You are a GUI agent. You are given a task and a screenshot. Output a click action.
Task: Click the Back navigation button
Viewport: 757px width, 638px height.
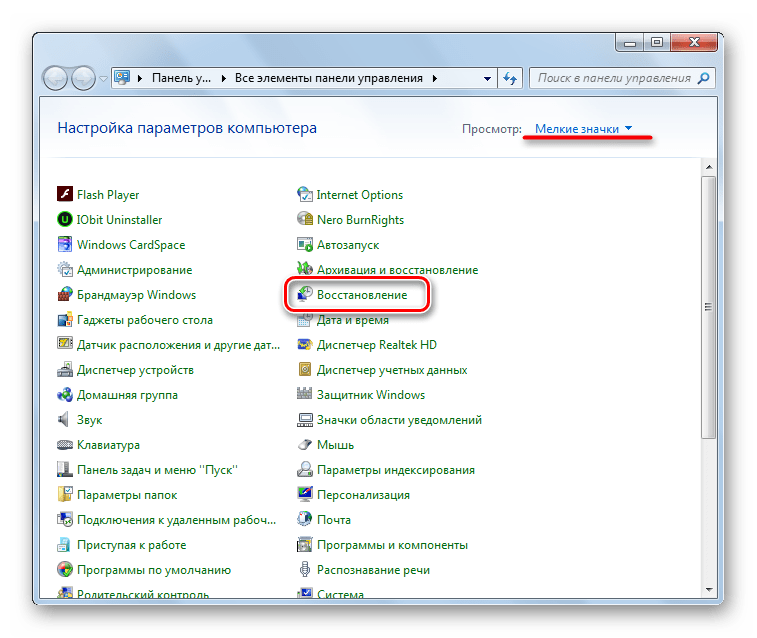[x=55, y=78]
